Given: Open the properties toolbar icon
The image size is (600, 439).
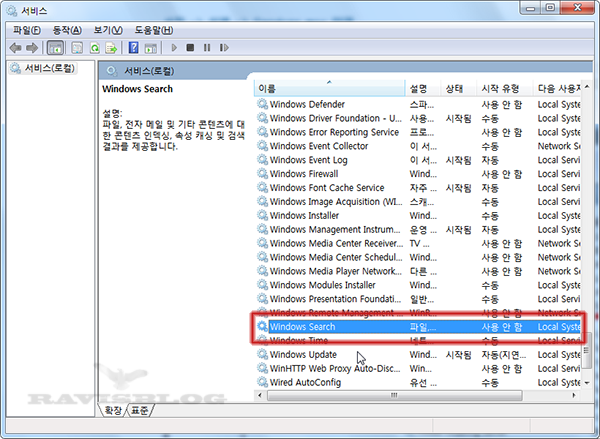Looking at the screenshot, I should [x=77, y=48].
